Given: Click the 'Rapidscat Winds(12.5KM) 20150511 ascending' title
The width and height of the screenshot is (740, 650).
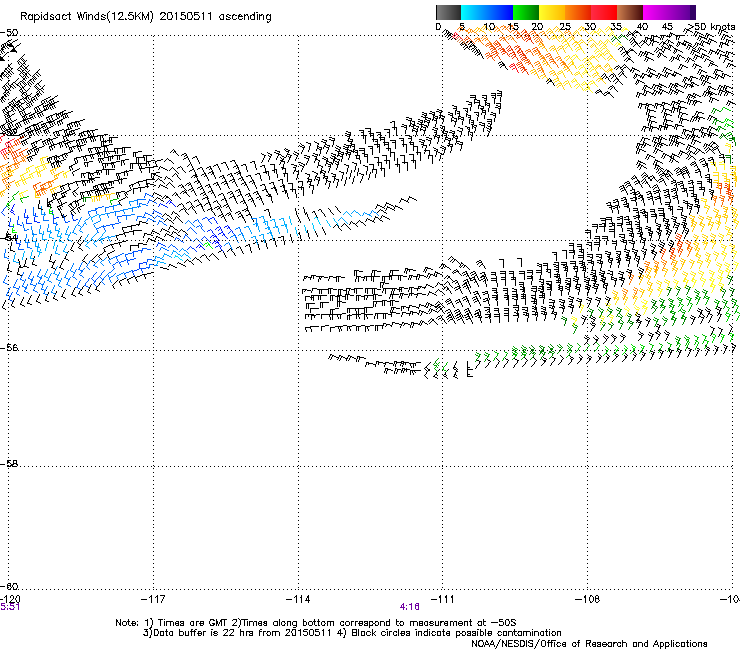Looking at the screenshot, I should tap(146, 17).
